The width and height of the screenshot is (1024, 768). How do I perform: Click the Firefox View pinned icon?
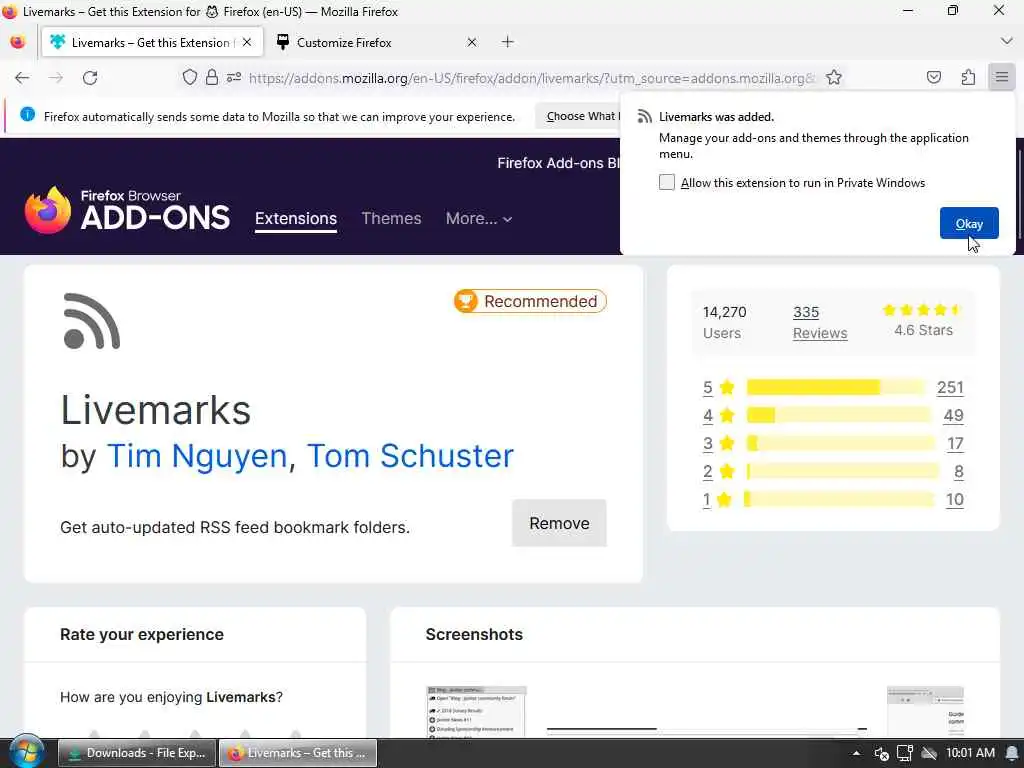(18, 42)
